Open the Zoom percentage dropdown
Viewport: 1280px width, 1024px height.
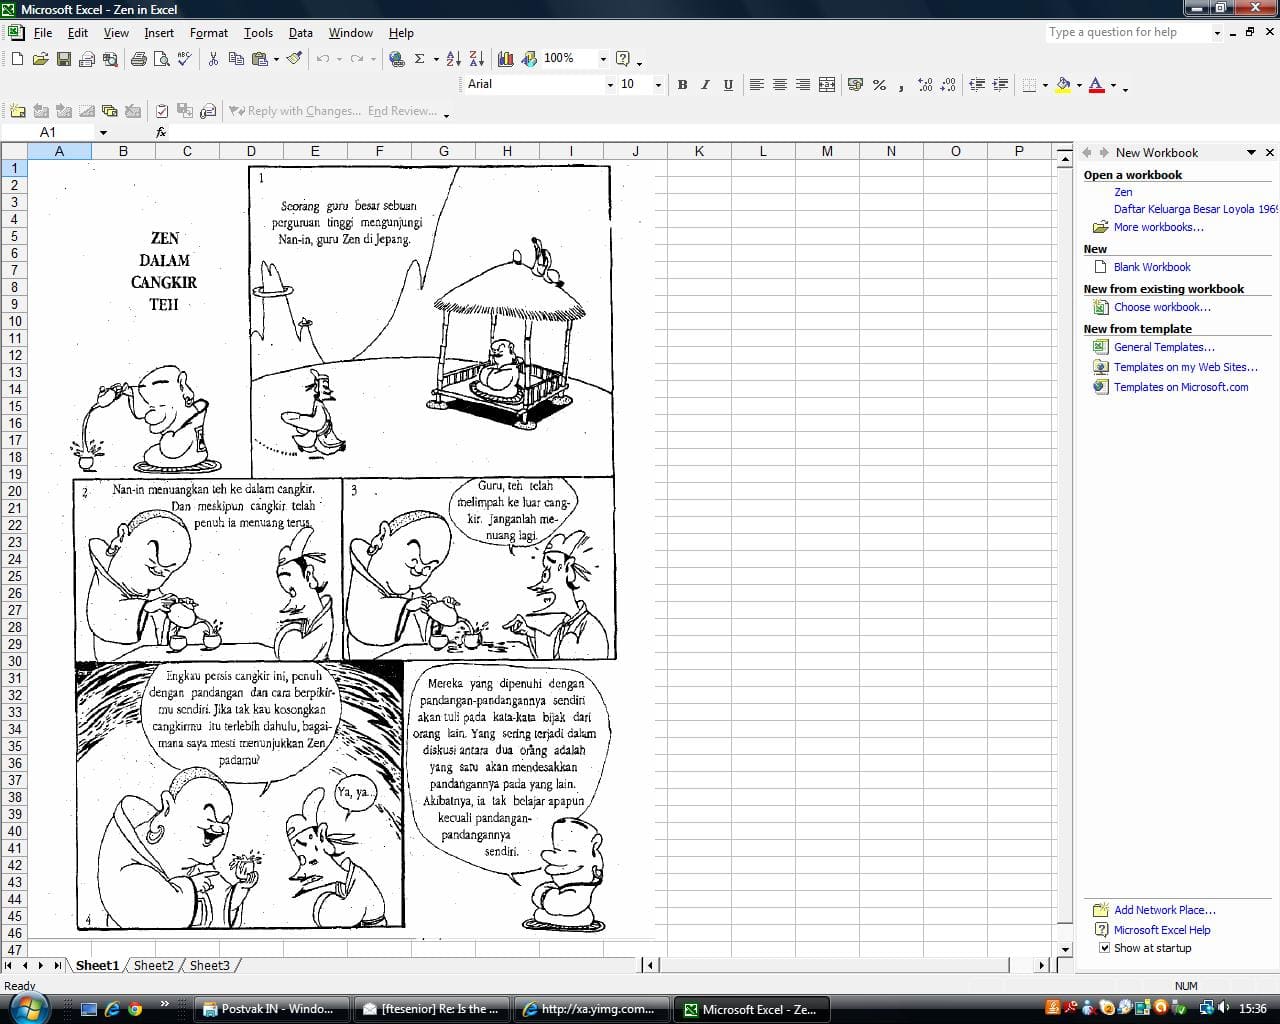602,59
